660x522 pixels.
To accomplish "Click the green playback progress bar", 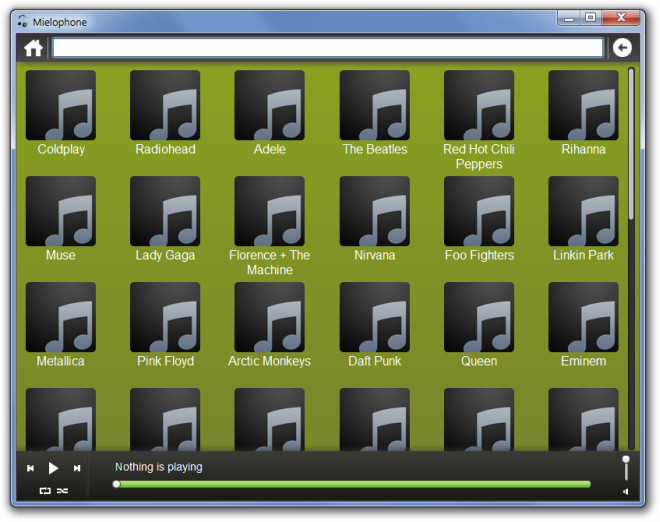I will pyautogui.click(x=353, y=485).
